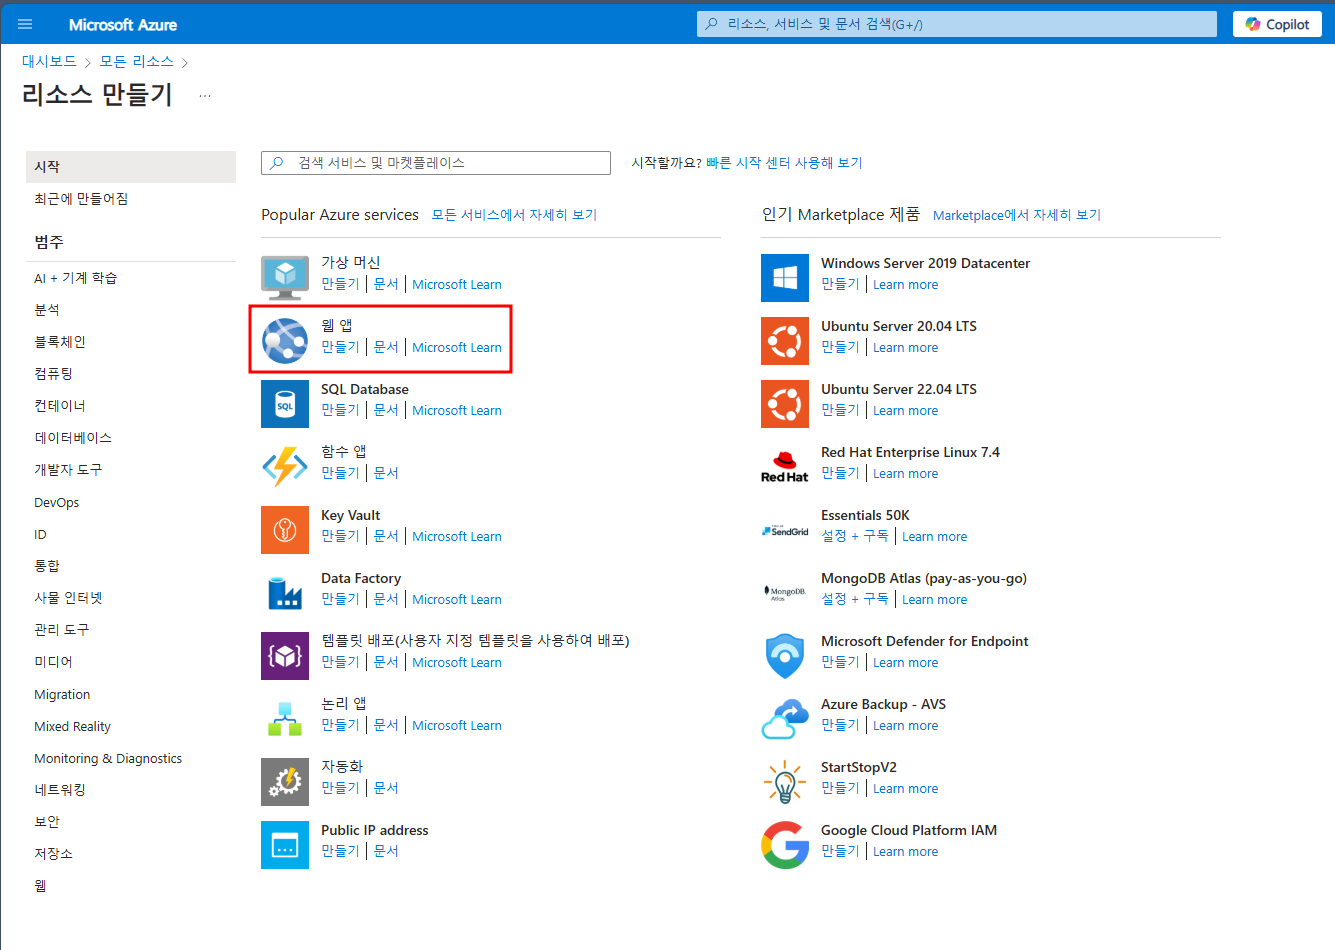This screenshot has height=950, width=1335.
Task: Click 만들기 under 논리 앱
Action: [340, 725]
